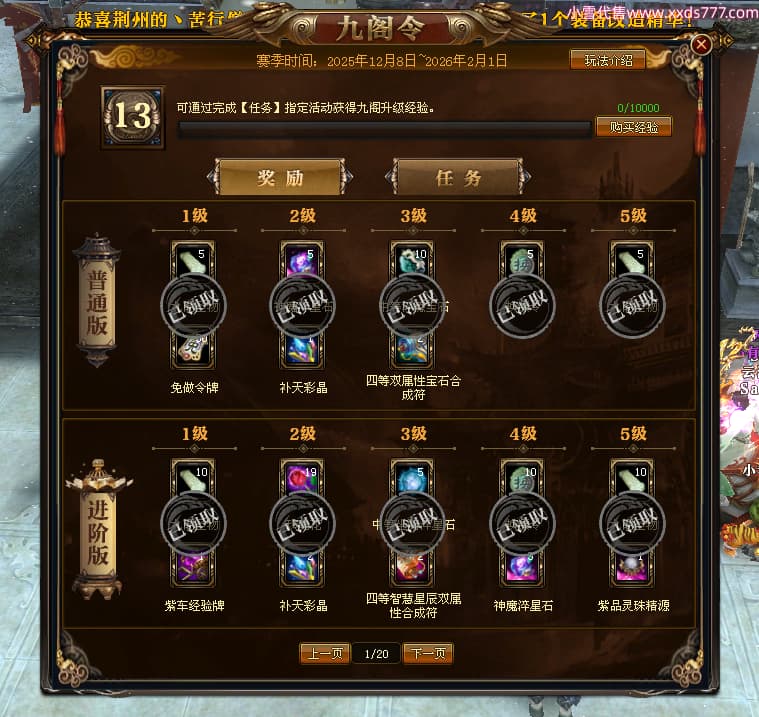Click the 进阶版 lantern banner
759x717 pixels.
(x=98, y=530)
